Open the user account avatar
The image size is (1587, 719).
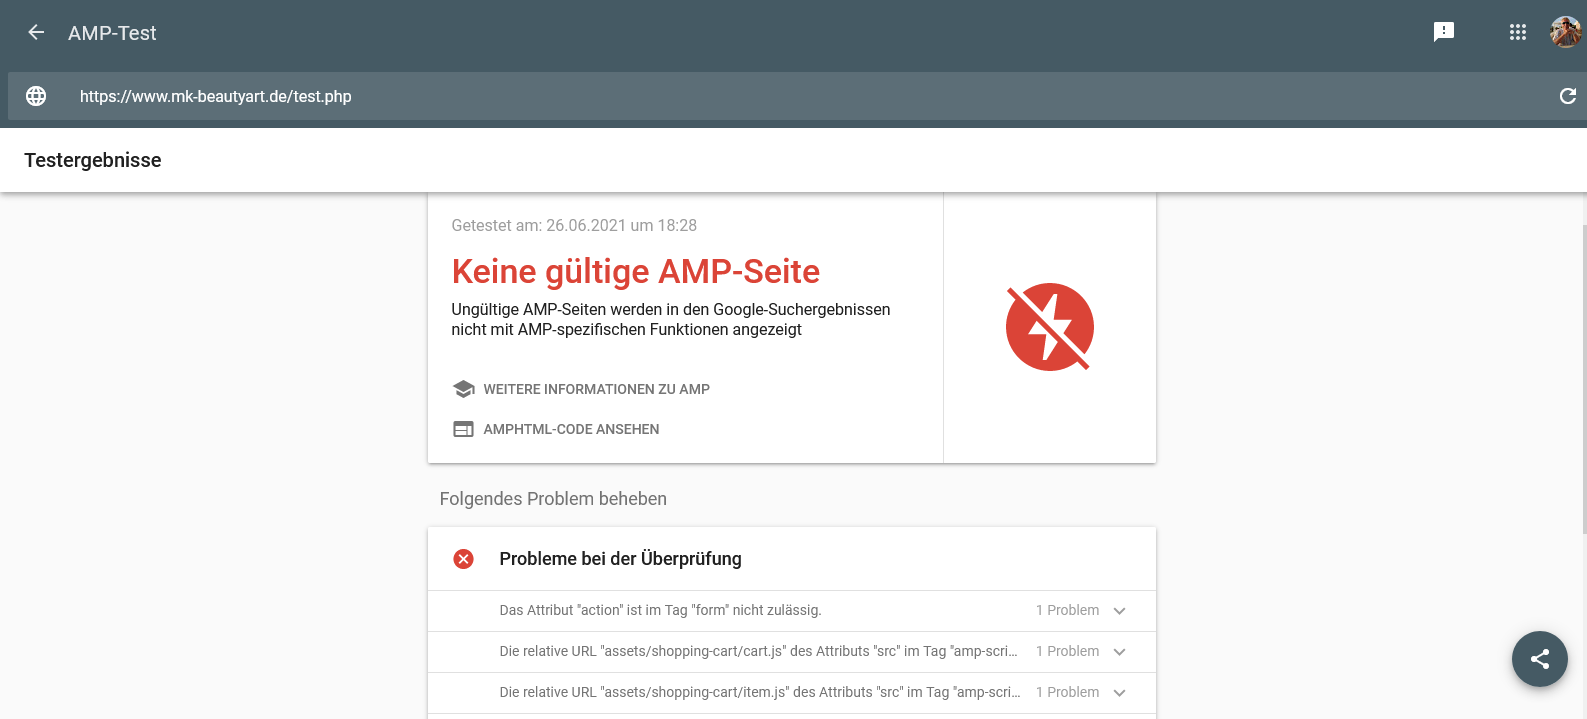[x=1564, y=32]
